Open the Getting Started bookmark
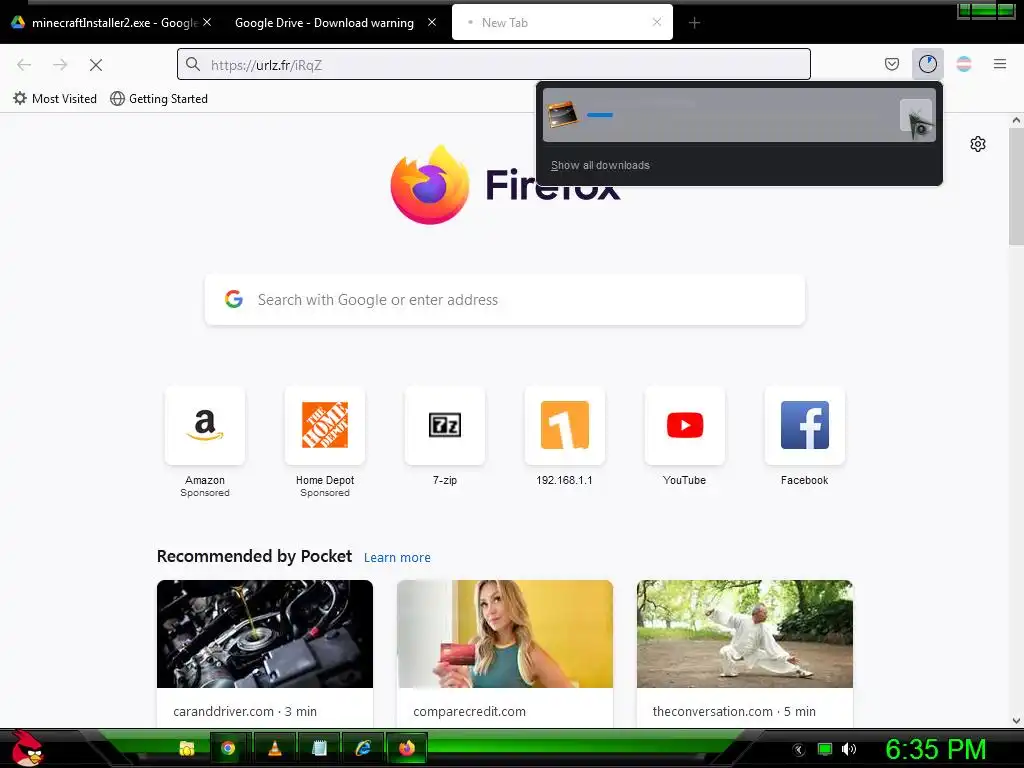 [x=159, y=99]
